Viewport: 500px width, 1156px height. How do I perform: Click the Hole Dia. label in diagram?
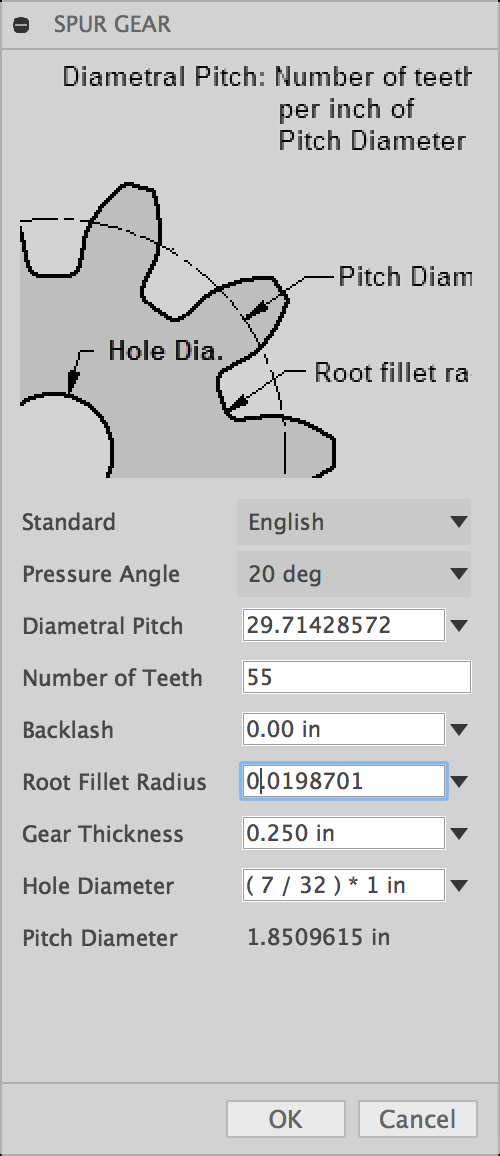click(166, 350)
